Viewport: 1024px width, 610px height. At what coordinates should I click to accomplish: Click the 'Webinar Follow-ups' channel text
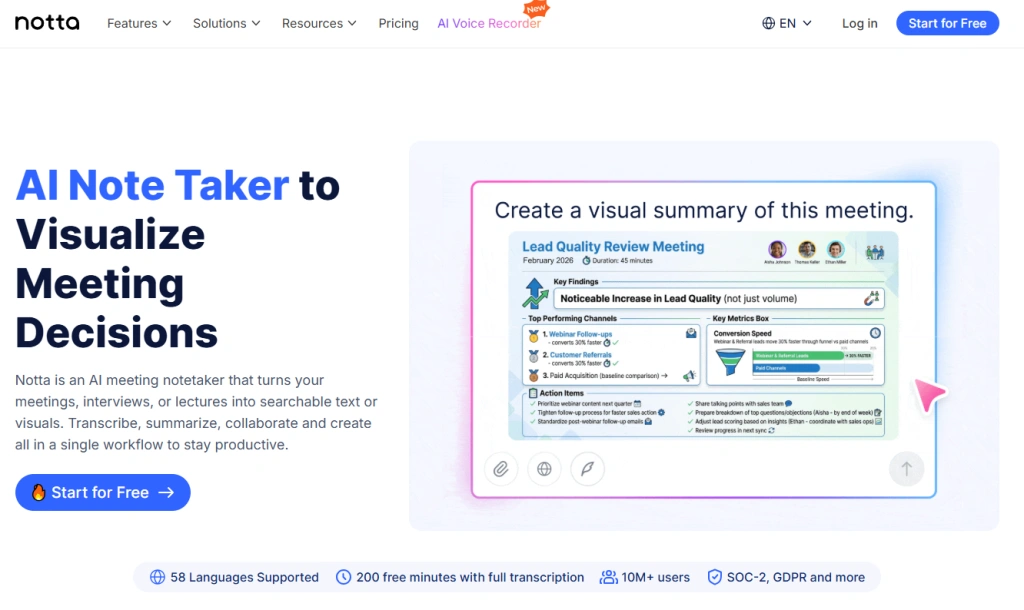tap(580, 334)
